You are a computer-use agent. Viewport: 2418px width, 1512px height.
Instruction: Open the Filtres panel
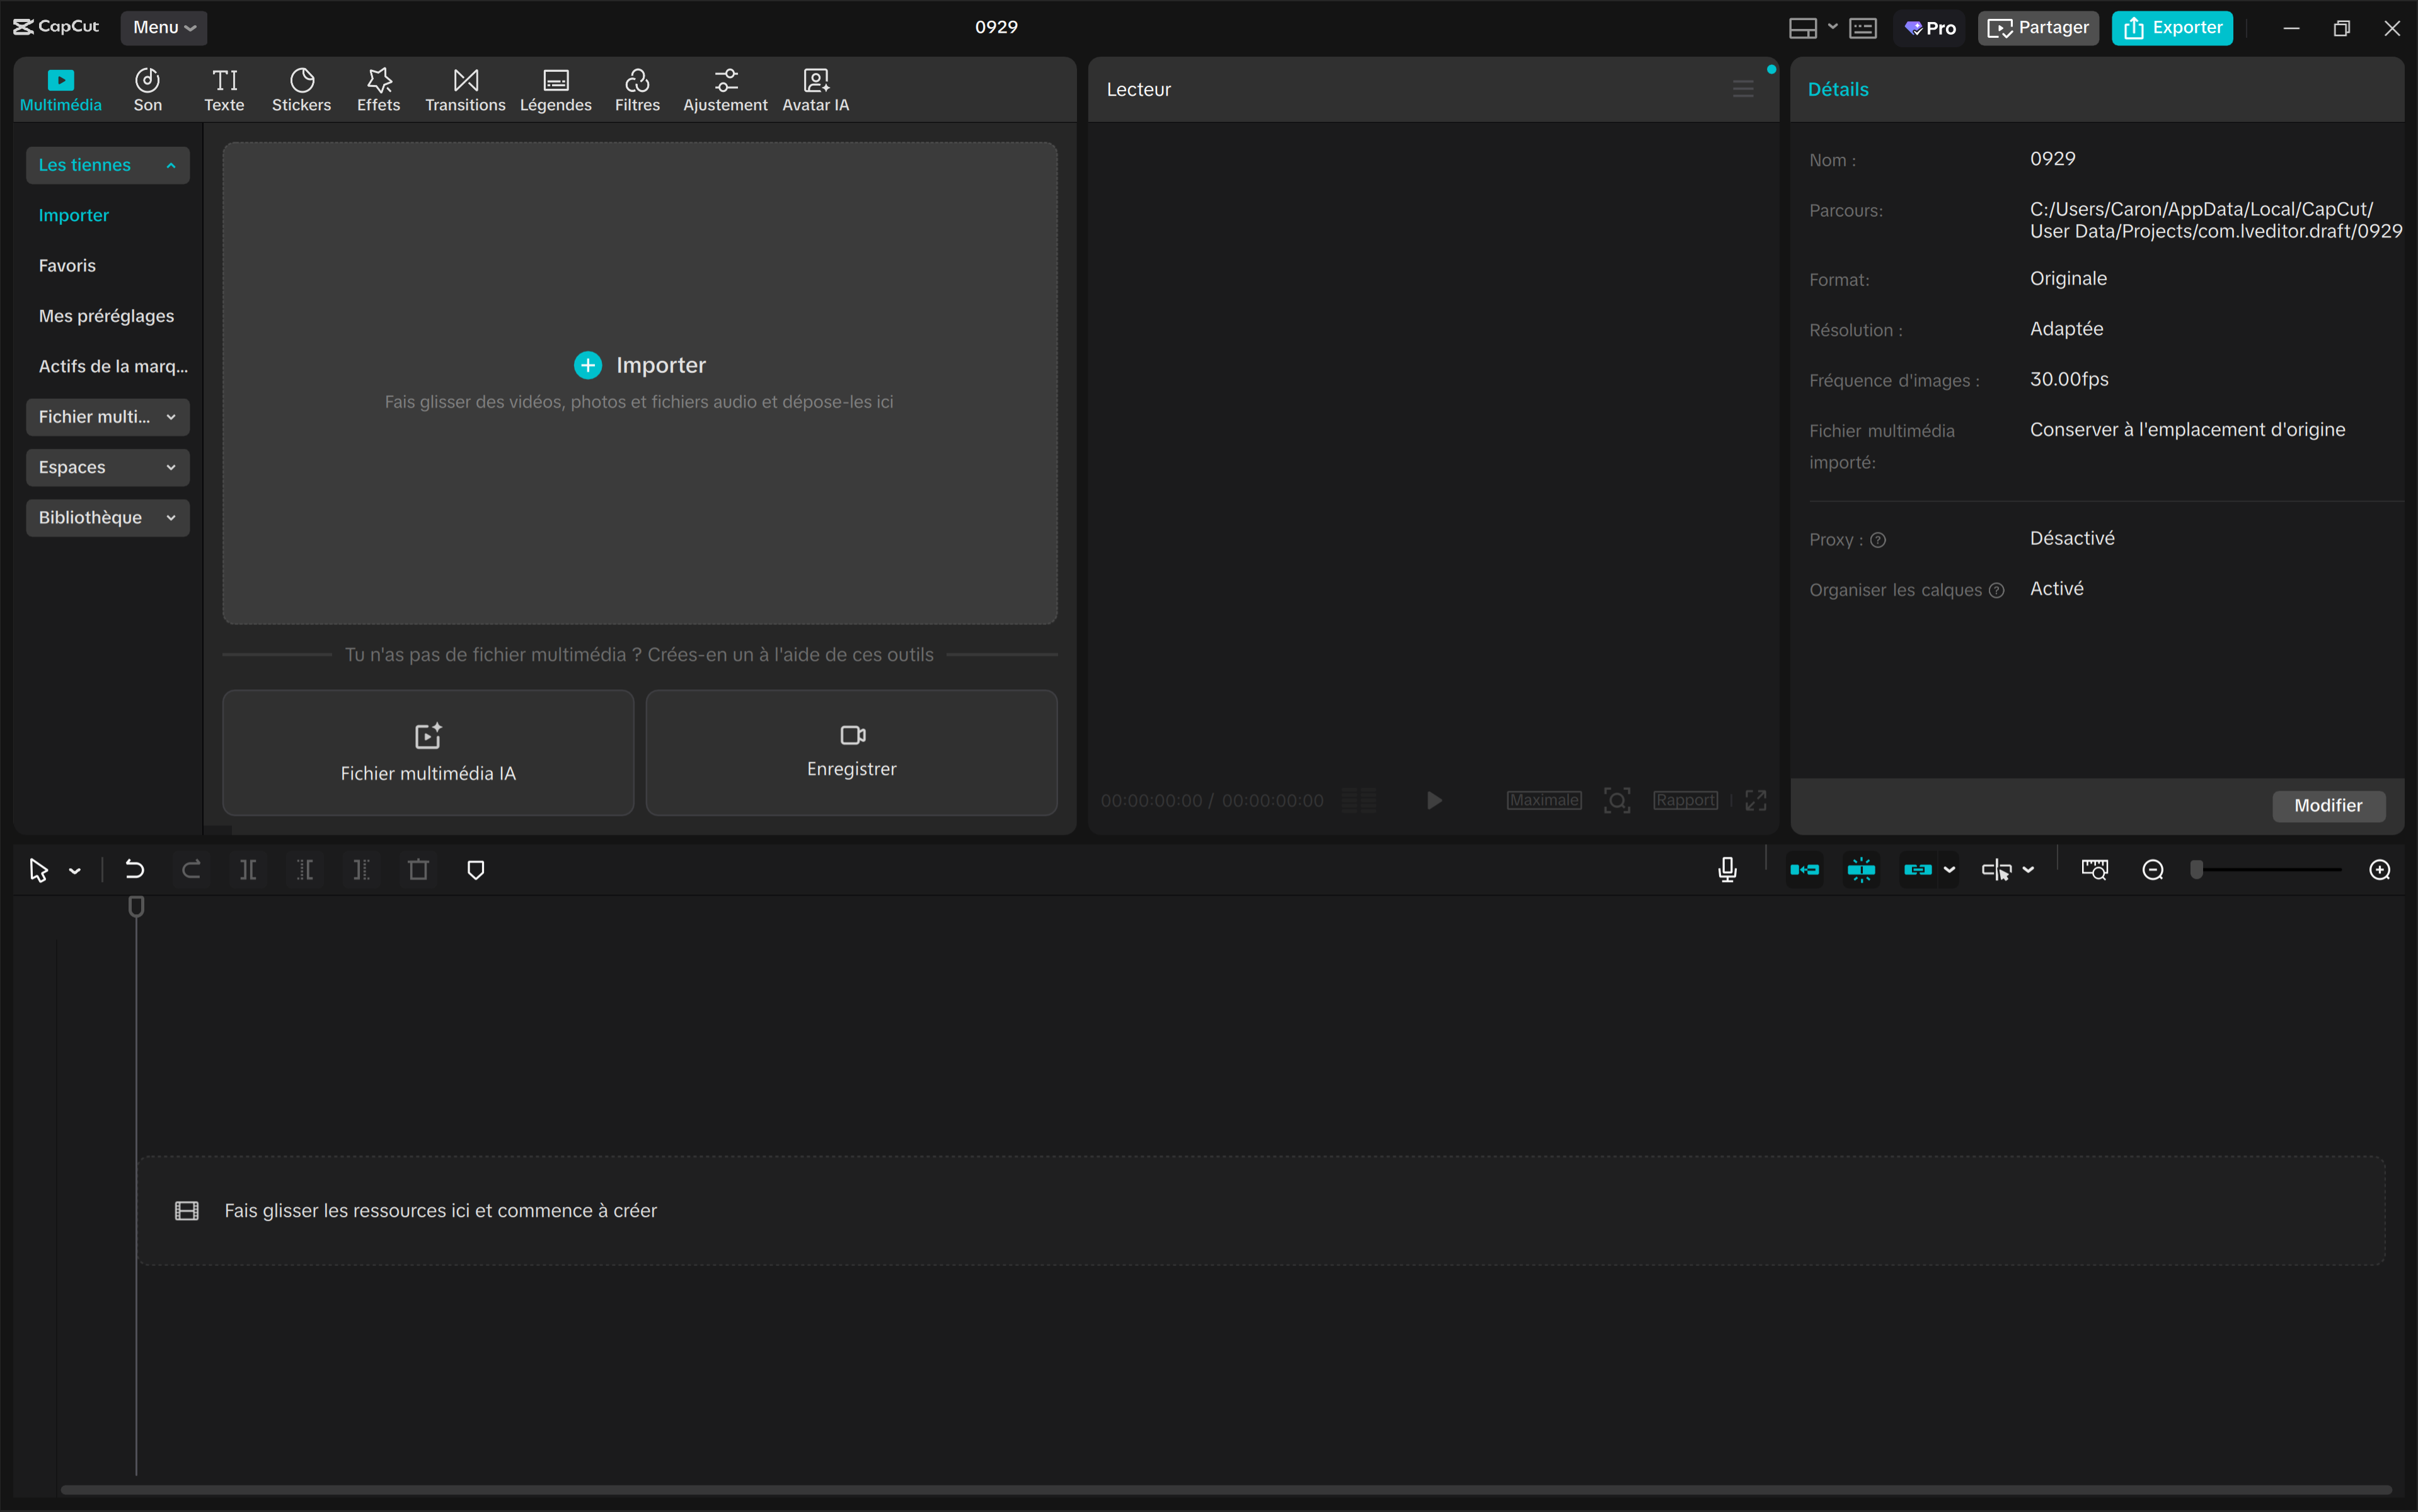(x=637, y=89)
